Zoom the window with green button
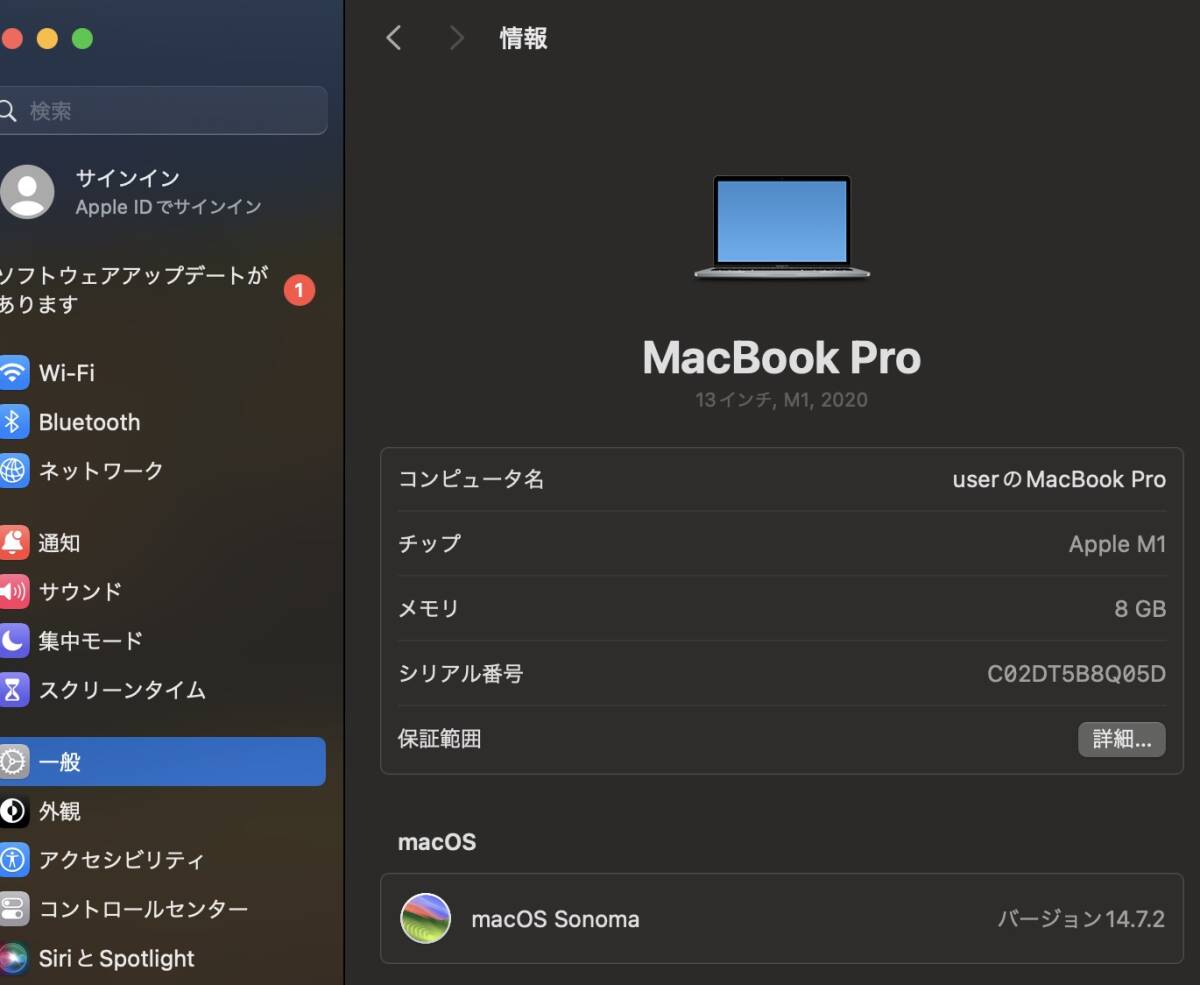The width and height of the screenshot is (1200, 985). [83, 38]
